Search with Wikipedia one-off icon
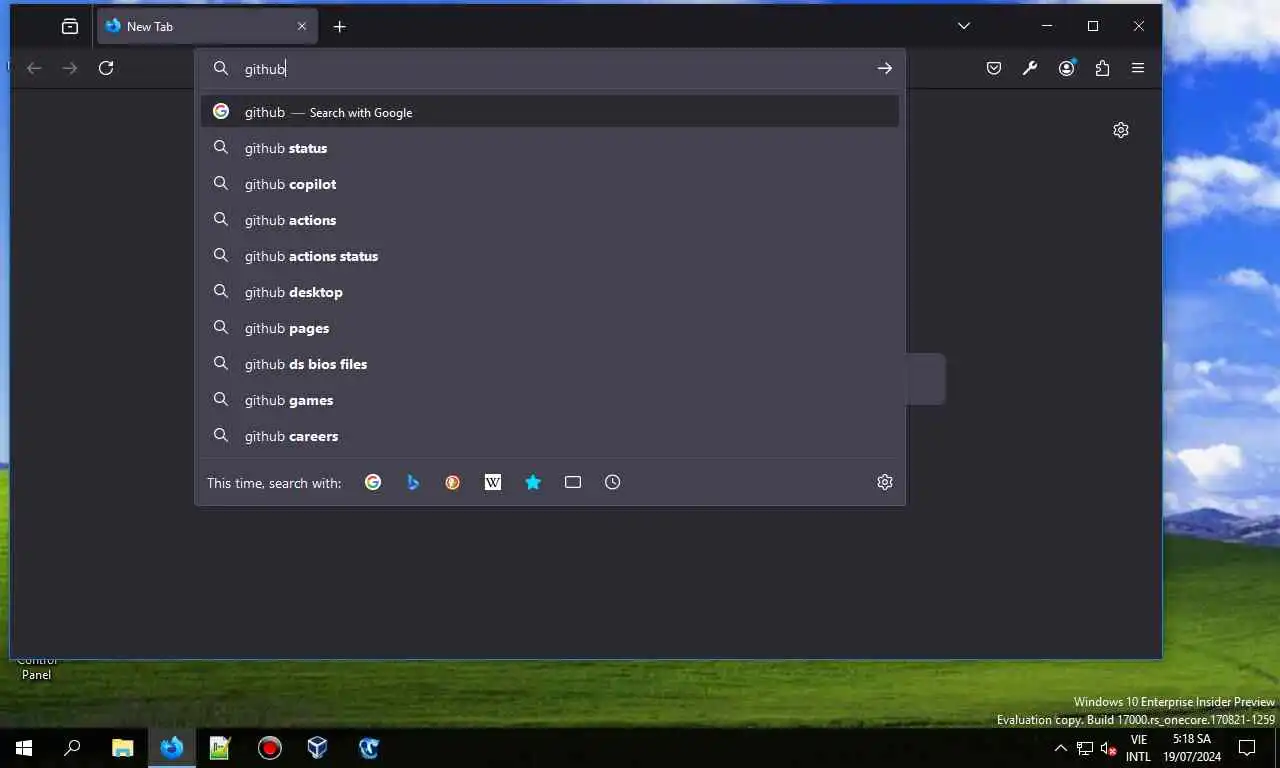1280x768 pixels. 493,482
